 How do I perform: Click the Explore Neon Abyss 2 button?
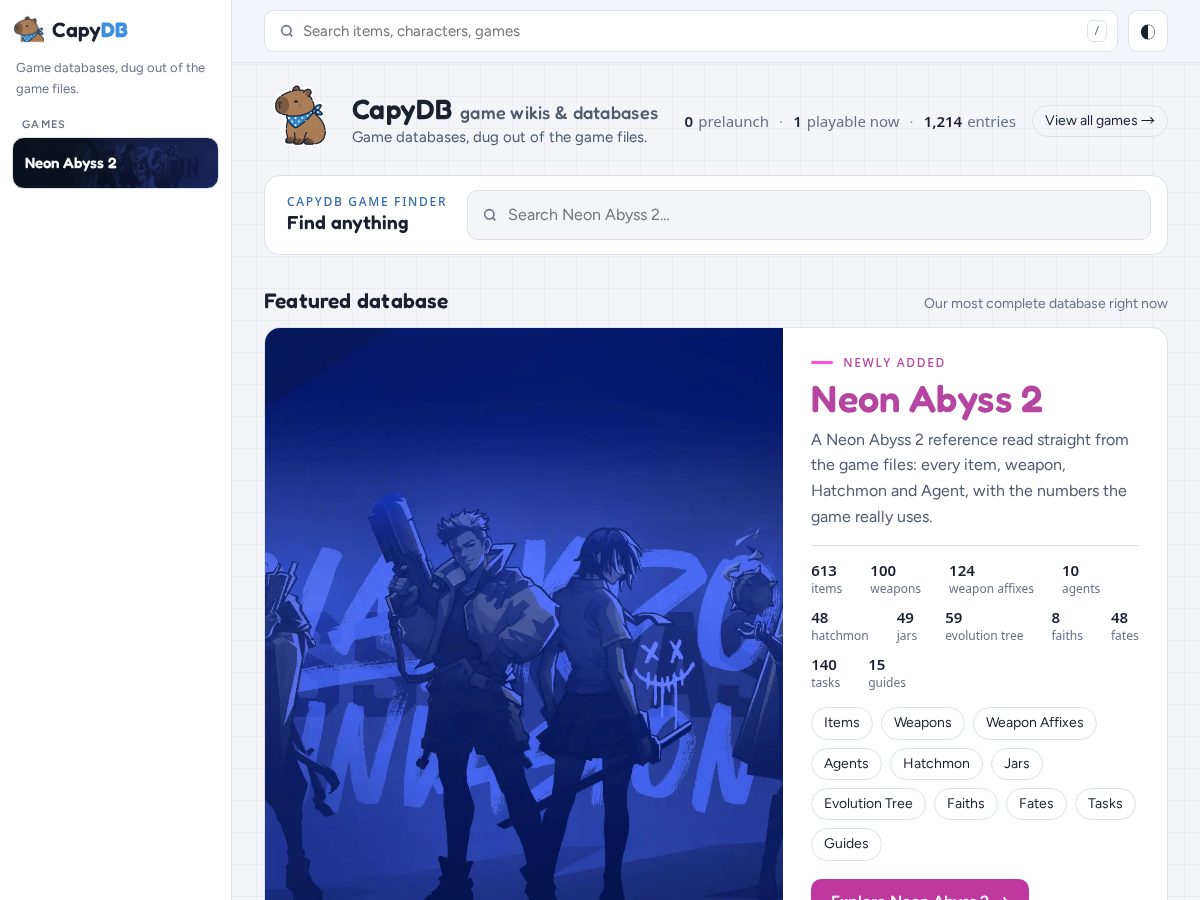point(920,890)
